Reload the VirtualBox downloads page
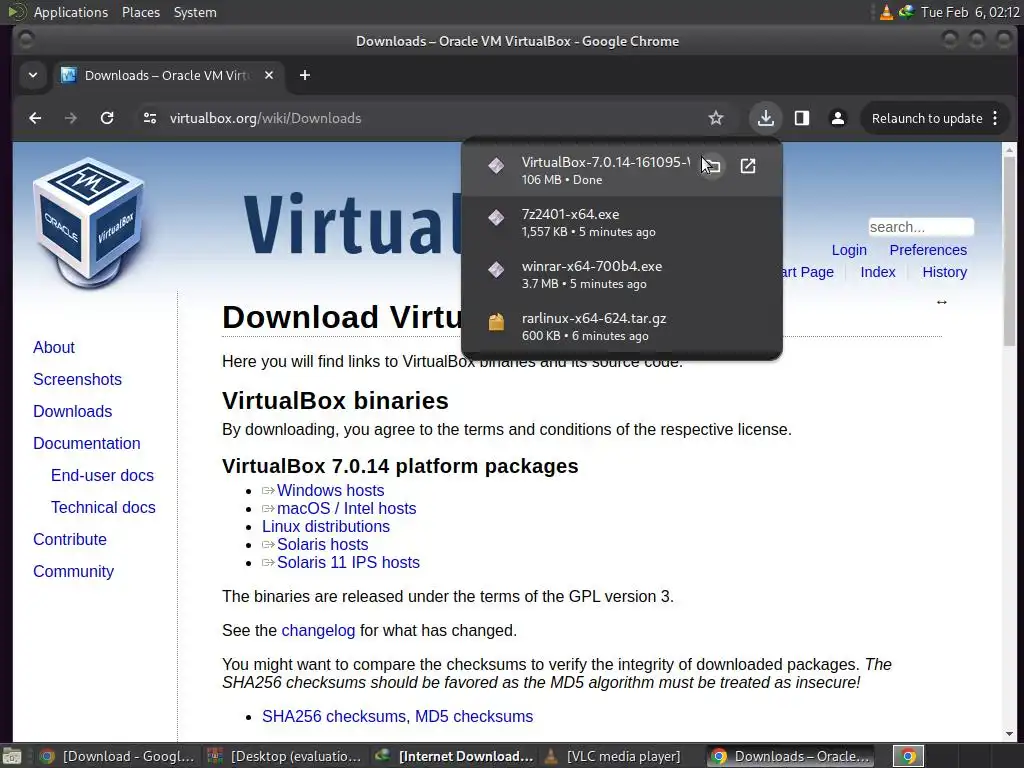Viewport: 1024px width, 768px height. pos(107,118)
